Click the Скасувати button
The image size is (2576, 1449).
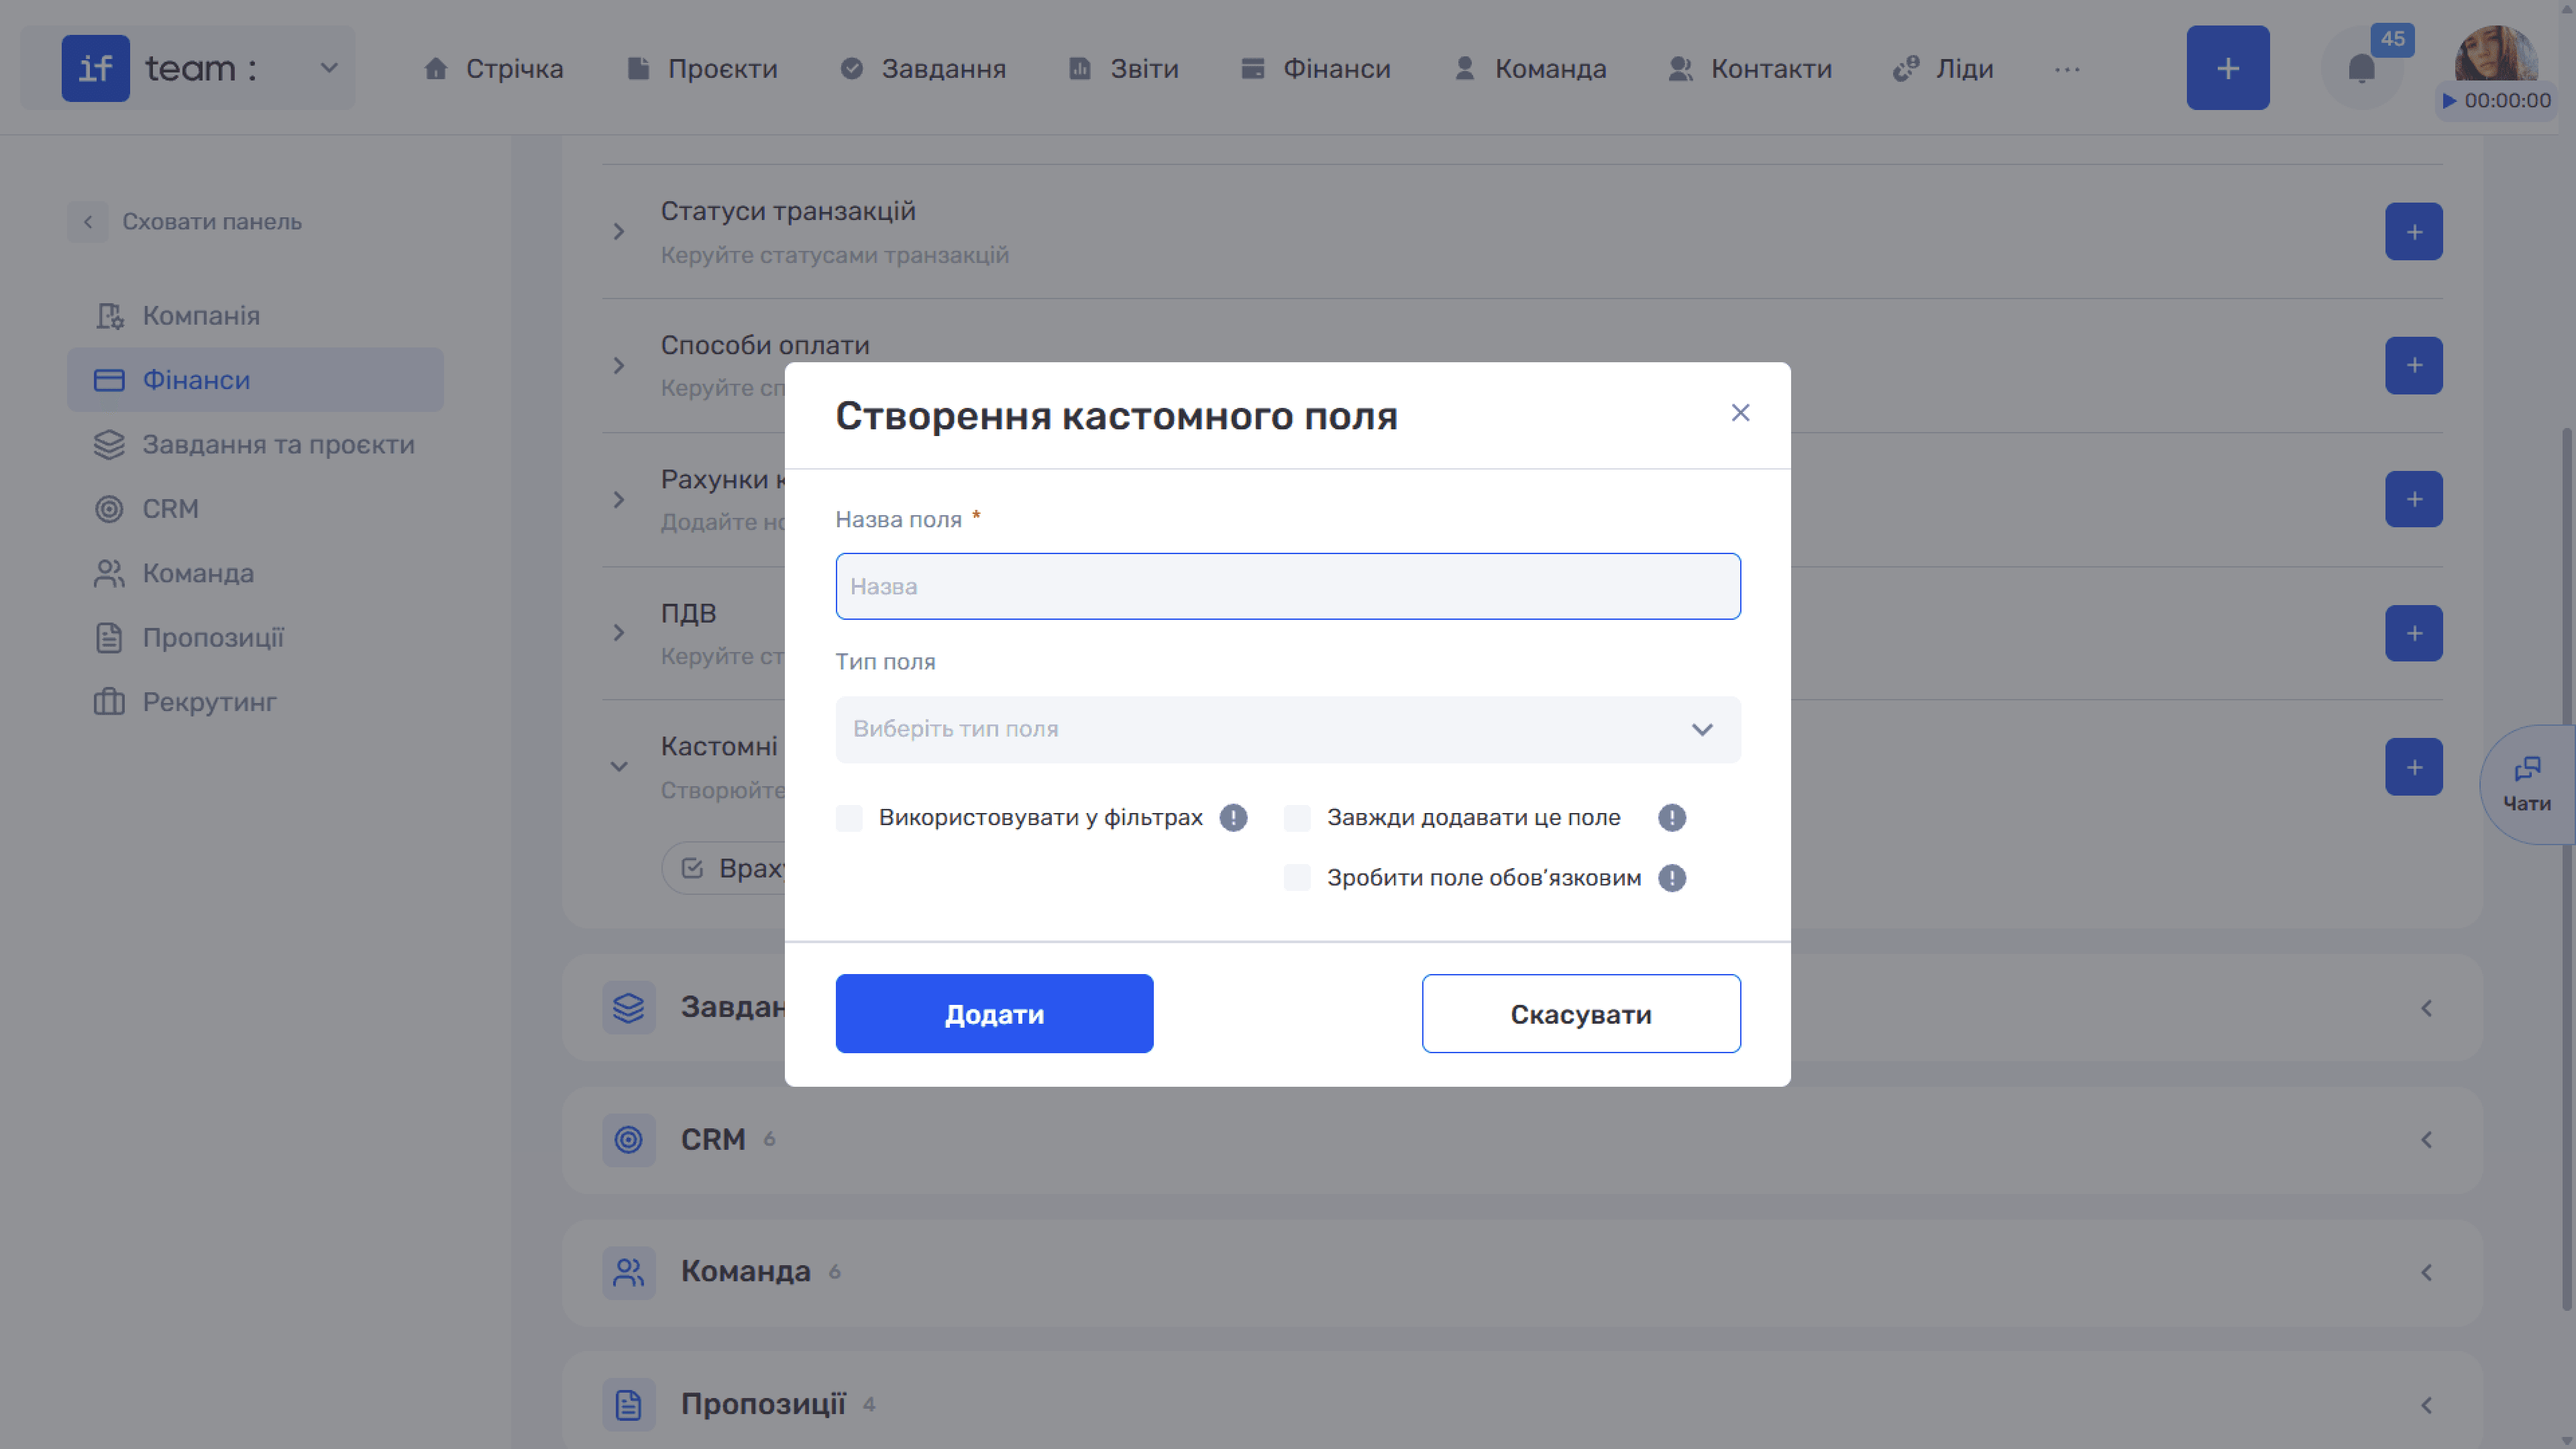pyautogui.click(x=1581, y=1014)
